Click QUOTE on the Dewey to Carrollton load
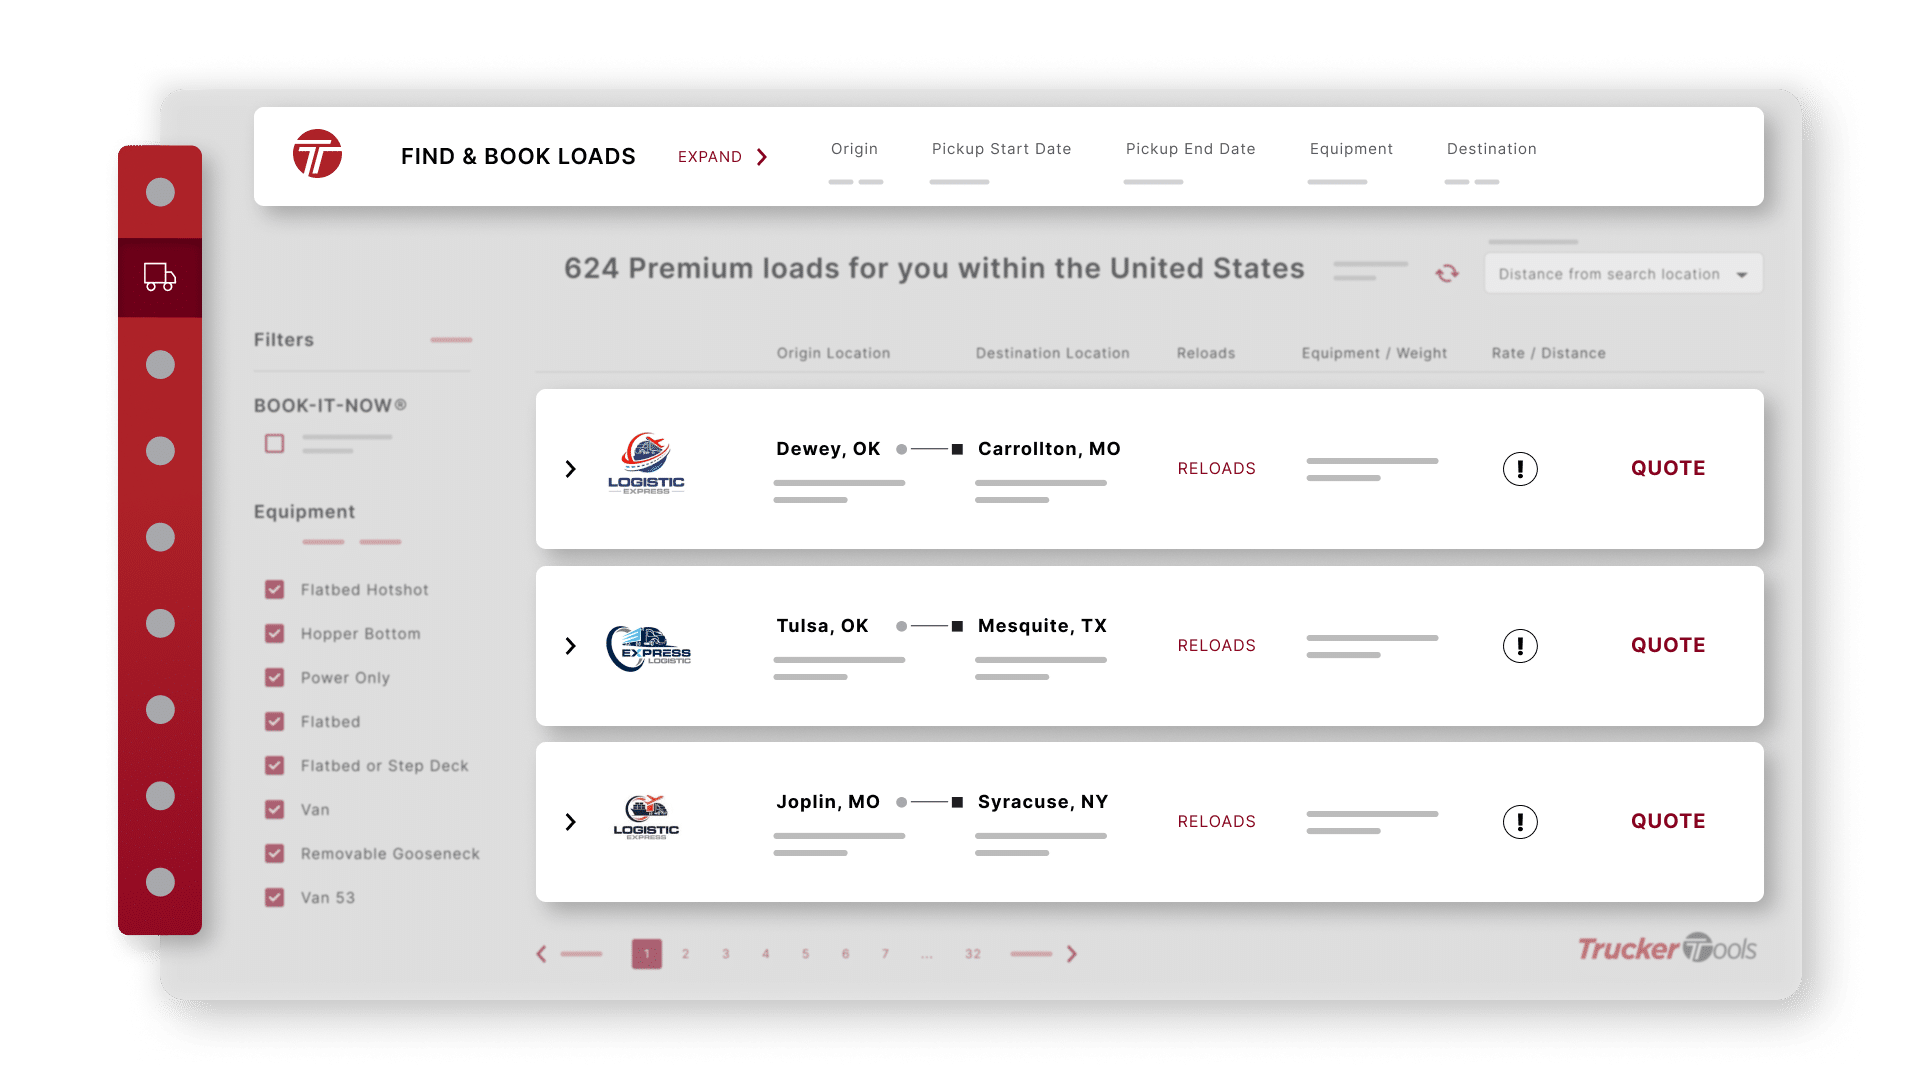Viewport: 1920px width, 1080px height. click(1667, 468)
